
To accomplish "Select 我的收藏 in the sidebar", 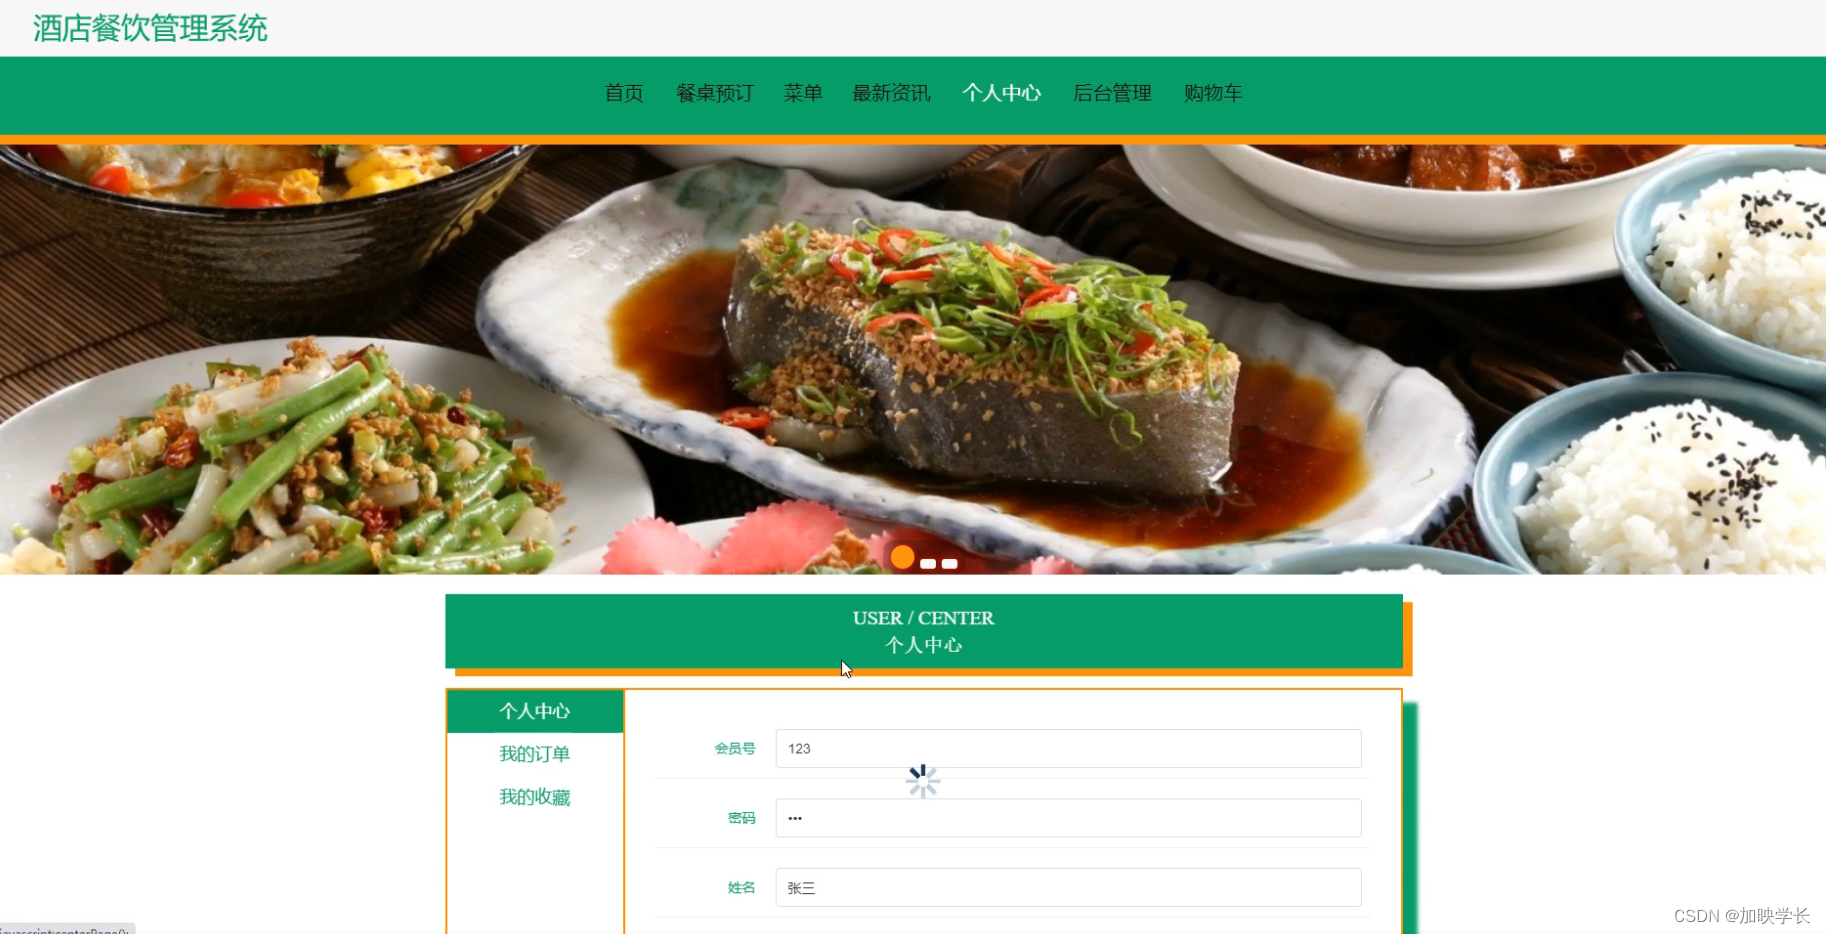I will pos(535,797).
